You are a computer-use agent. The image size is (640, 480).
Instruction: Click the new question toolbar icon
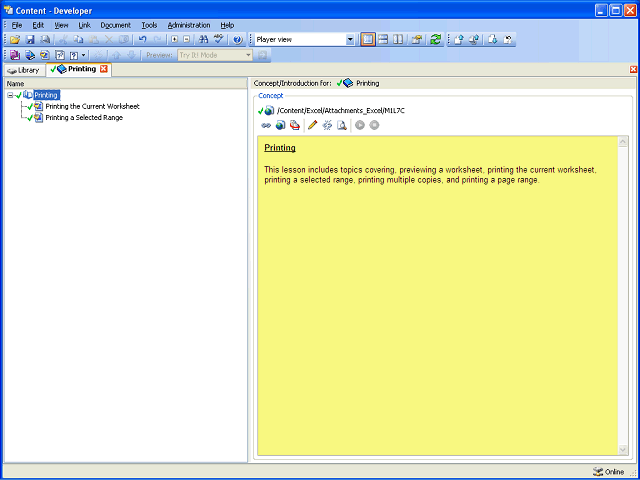click(x=60, y=55)
